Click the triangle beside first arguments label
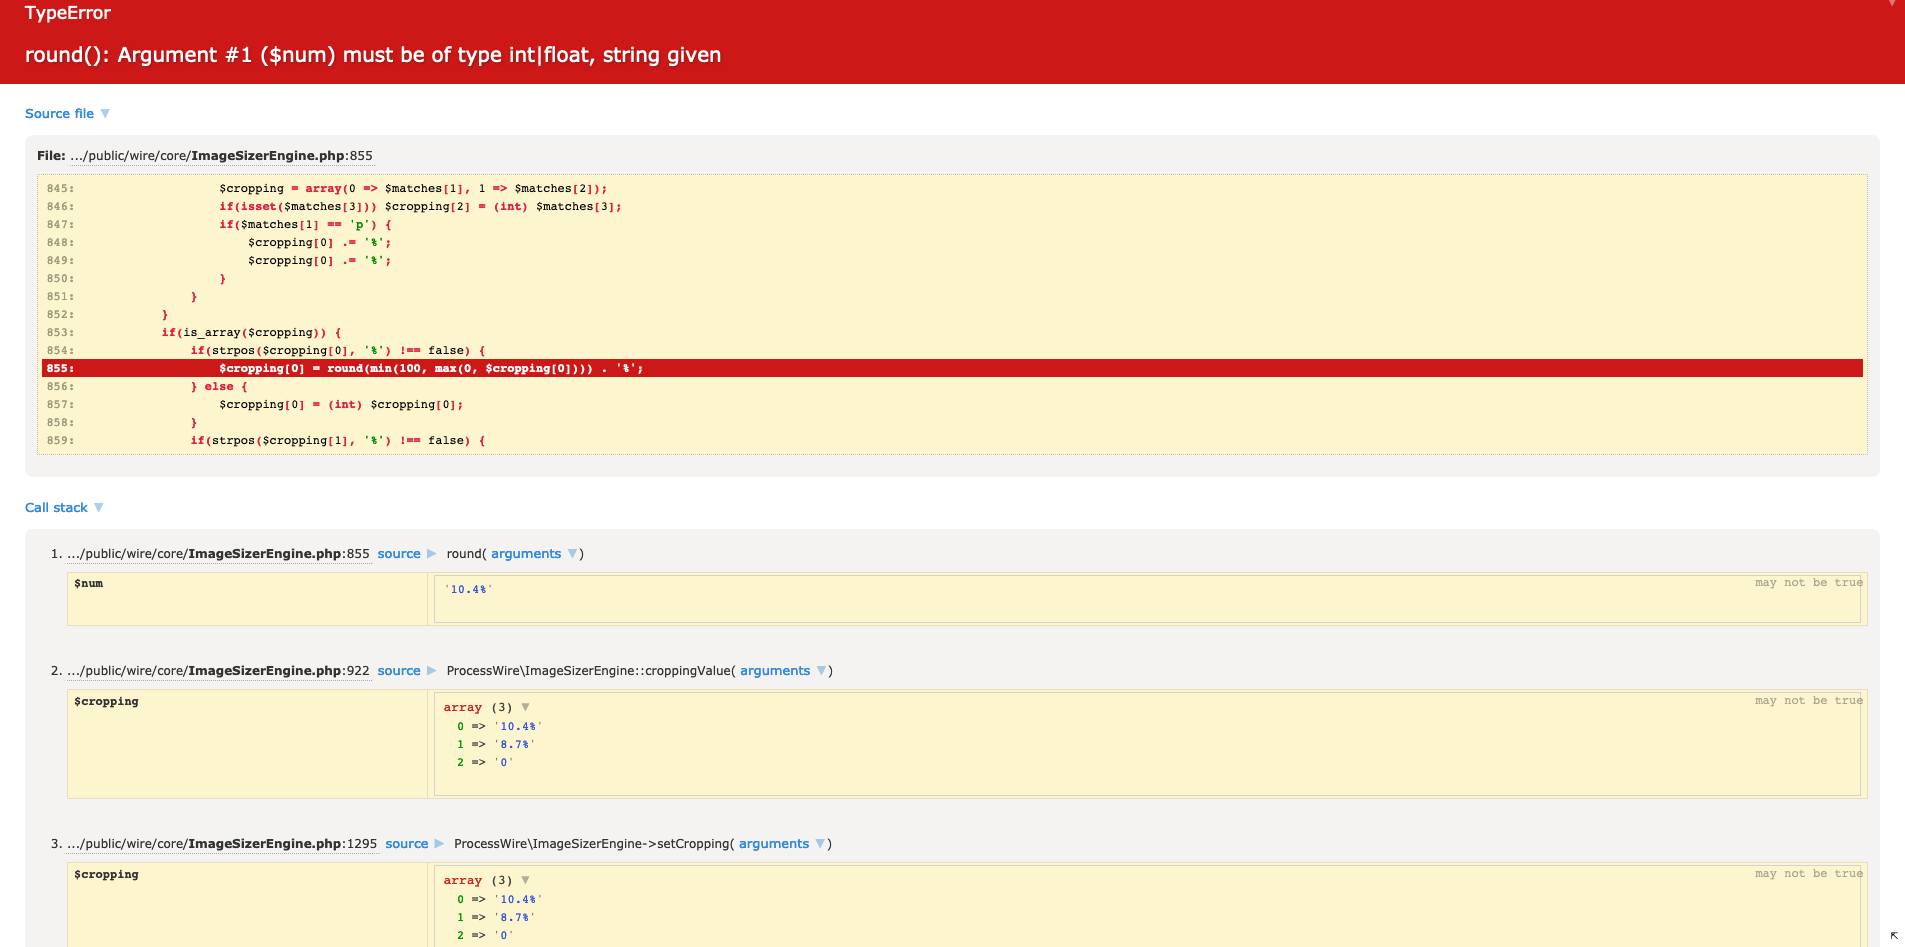Viewport: 1905px width, 947px height. [573, 553]
